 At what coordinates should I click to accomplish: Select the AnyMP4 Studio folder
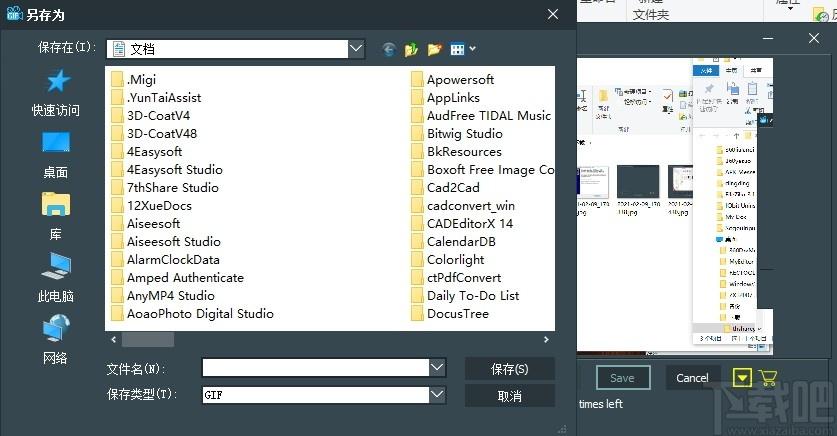[163, 296]
